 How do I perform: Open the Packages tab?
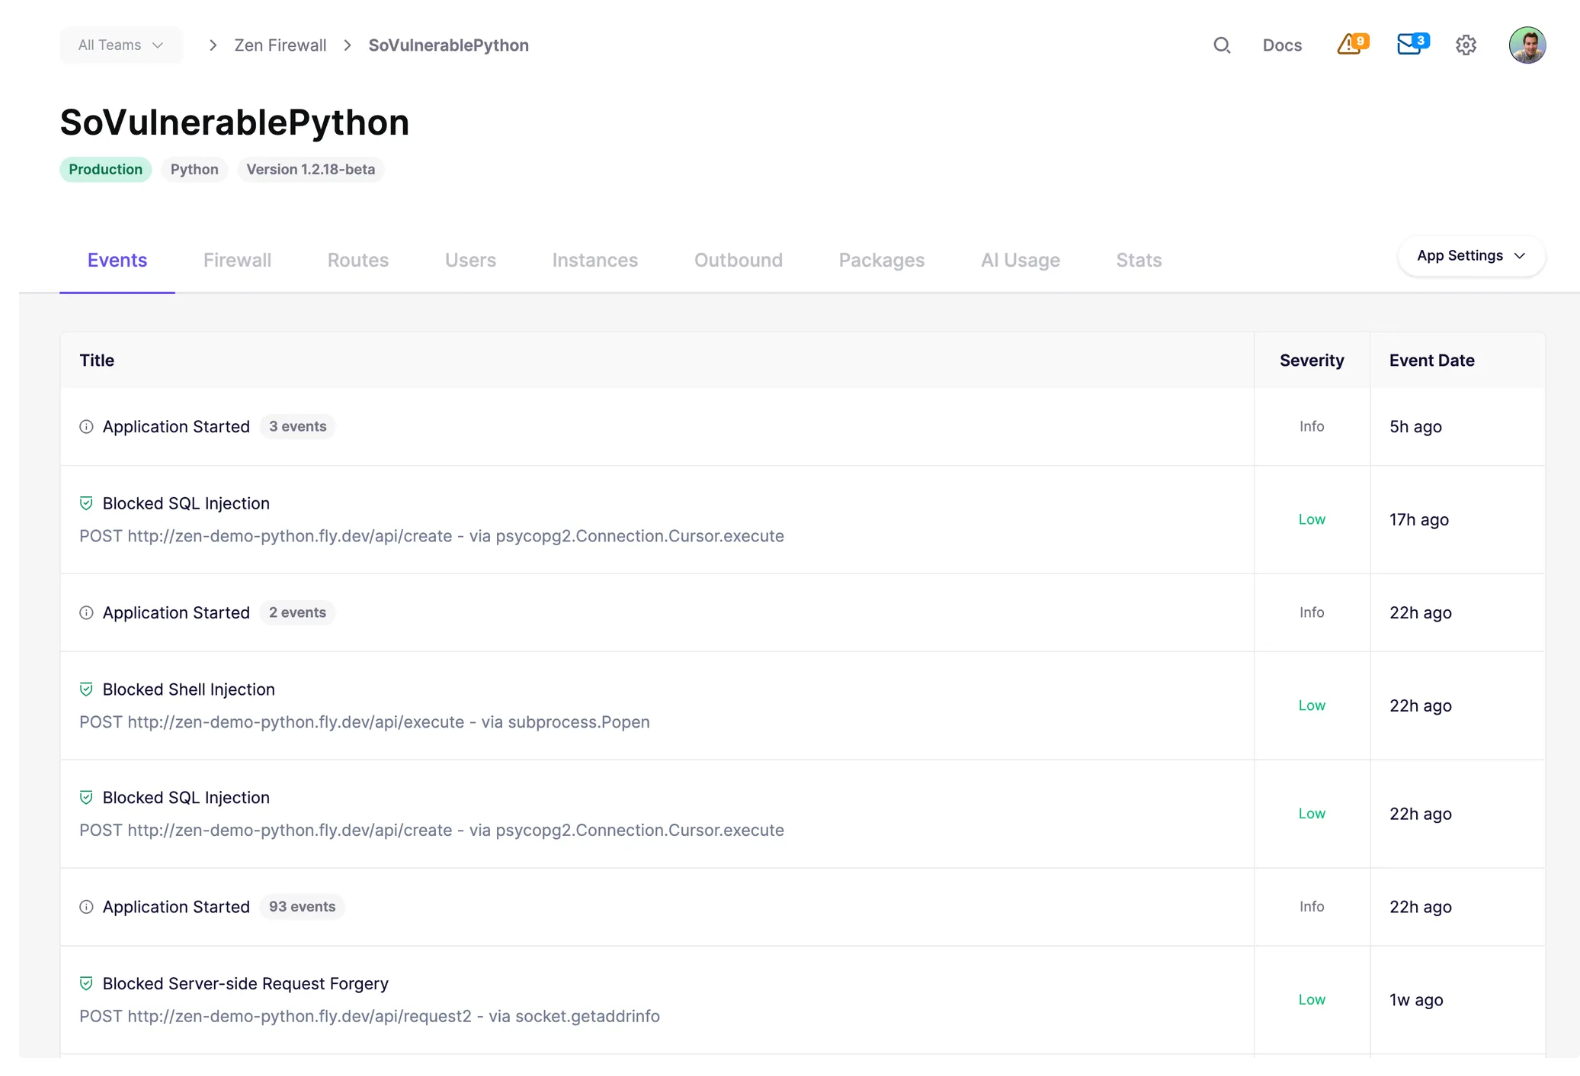click(x=881, y=260)
